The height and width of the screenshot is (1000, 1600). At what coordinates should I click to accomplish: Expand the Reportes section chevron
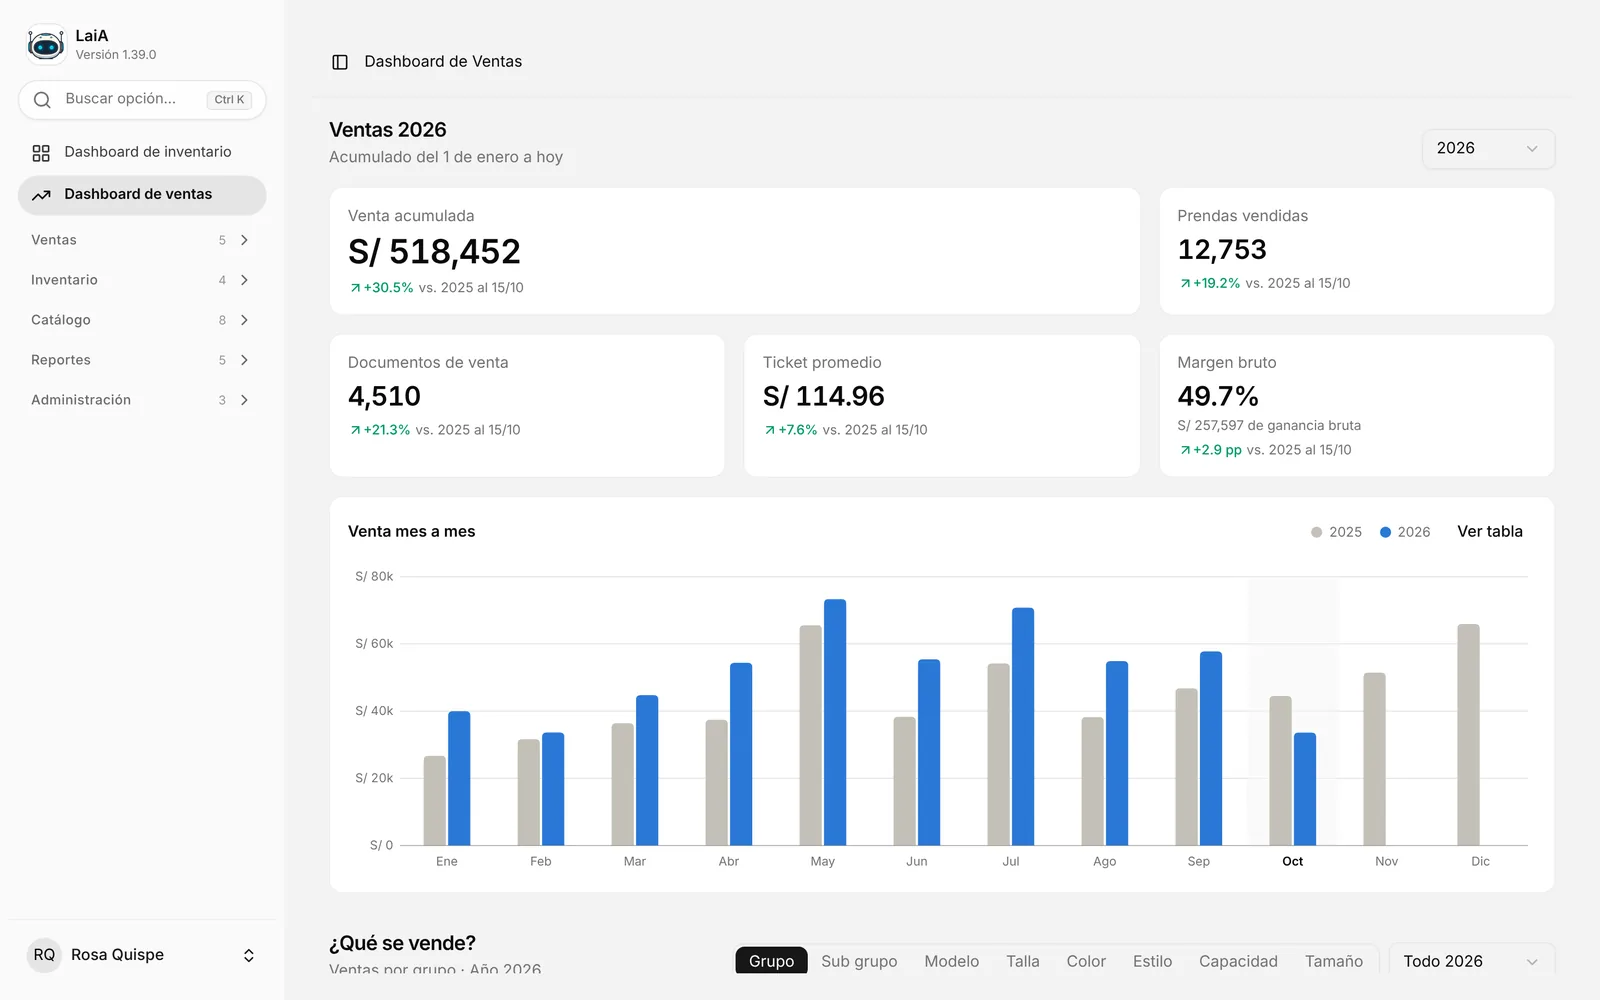pos(244,360)
